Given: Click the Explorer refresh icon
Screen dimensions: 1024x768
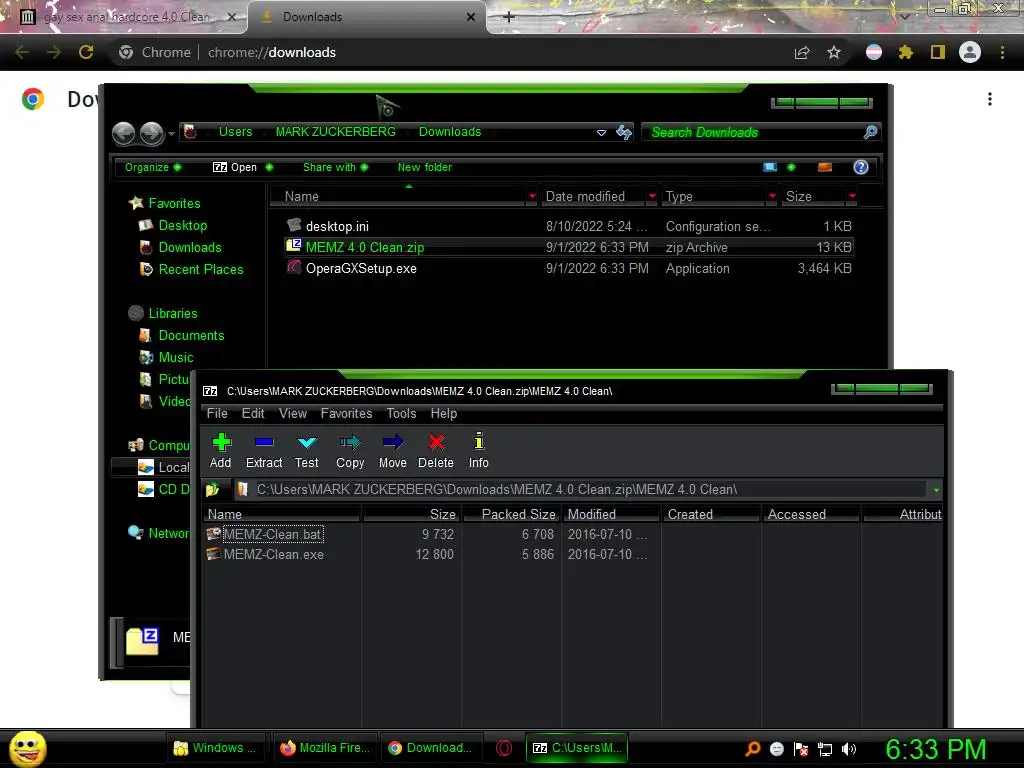Looking at the screenshot, I should coord(624,133).
